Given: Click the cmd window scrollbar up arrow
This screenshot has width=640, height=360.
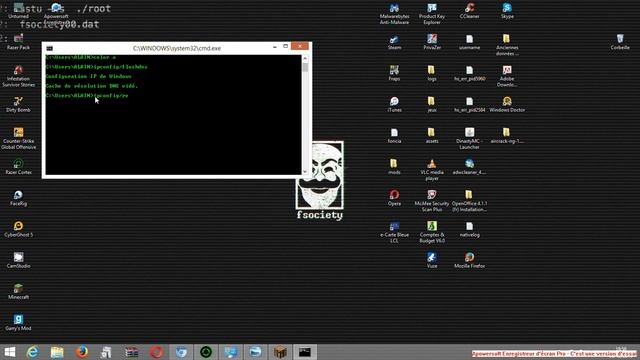Looking at the screenshot, I should [x=305, y=58].
